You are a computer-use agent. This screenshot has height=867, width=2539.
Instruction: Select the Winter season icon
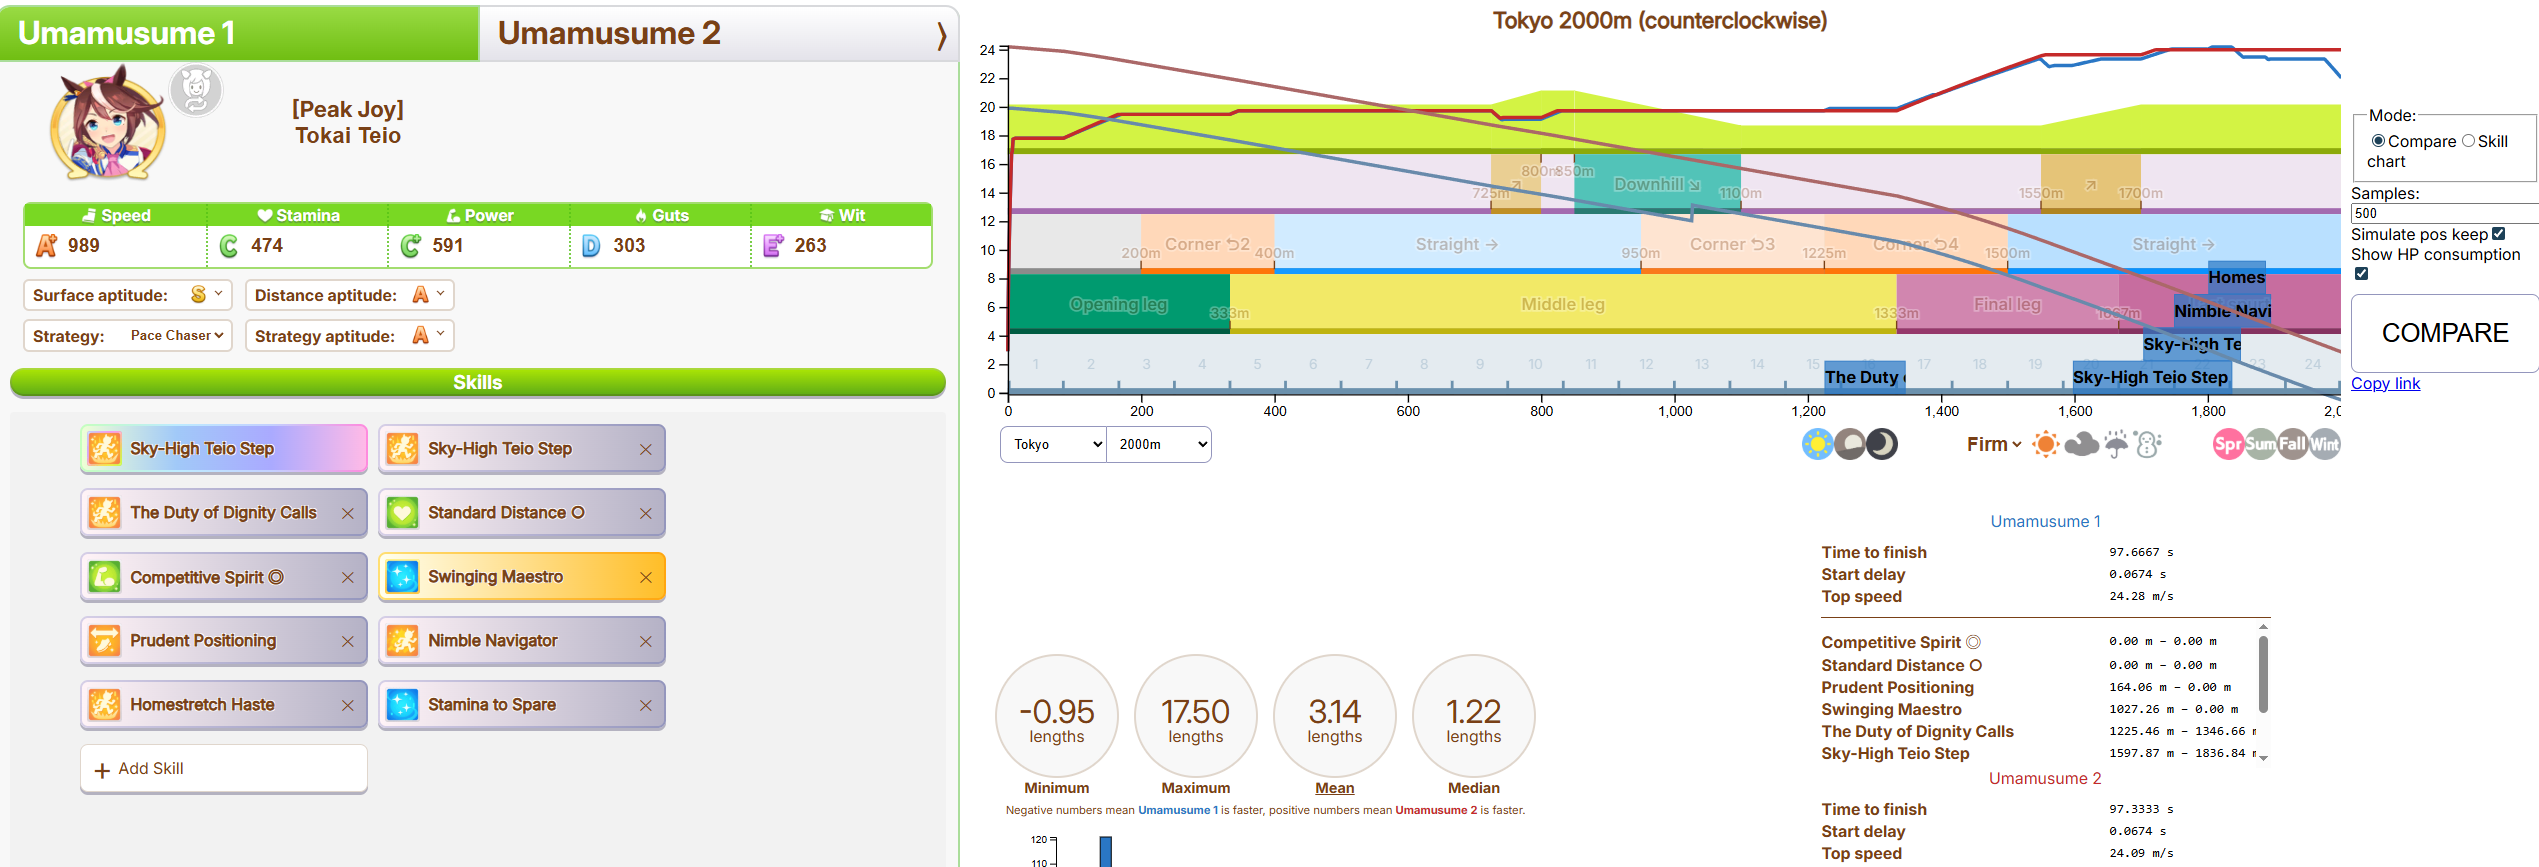pyautogui.click(x=2325, y=444)
